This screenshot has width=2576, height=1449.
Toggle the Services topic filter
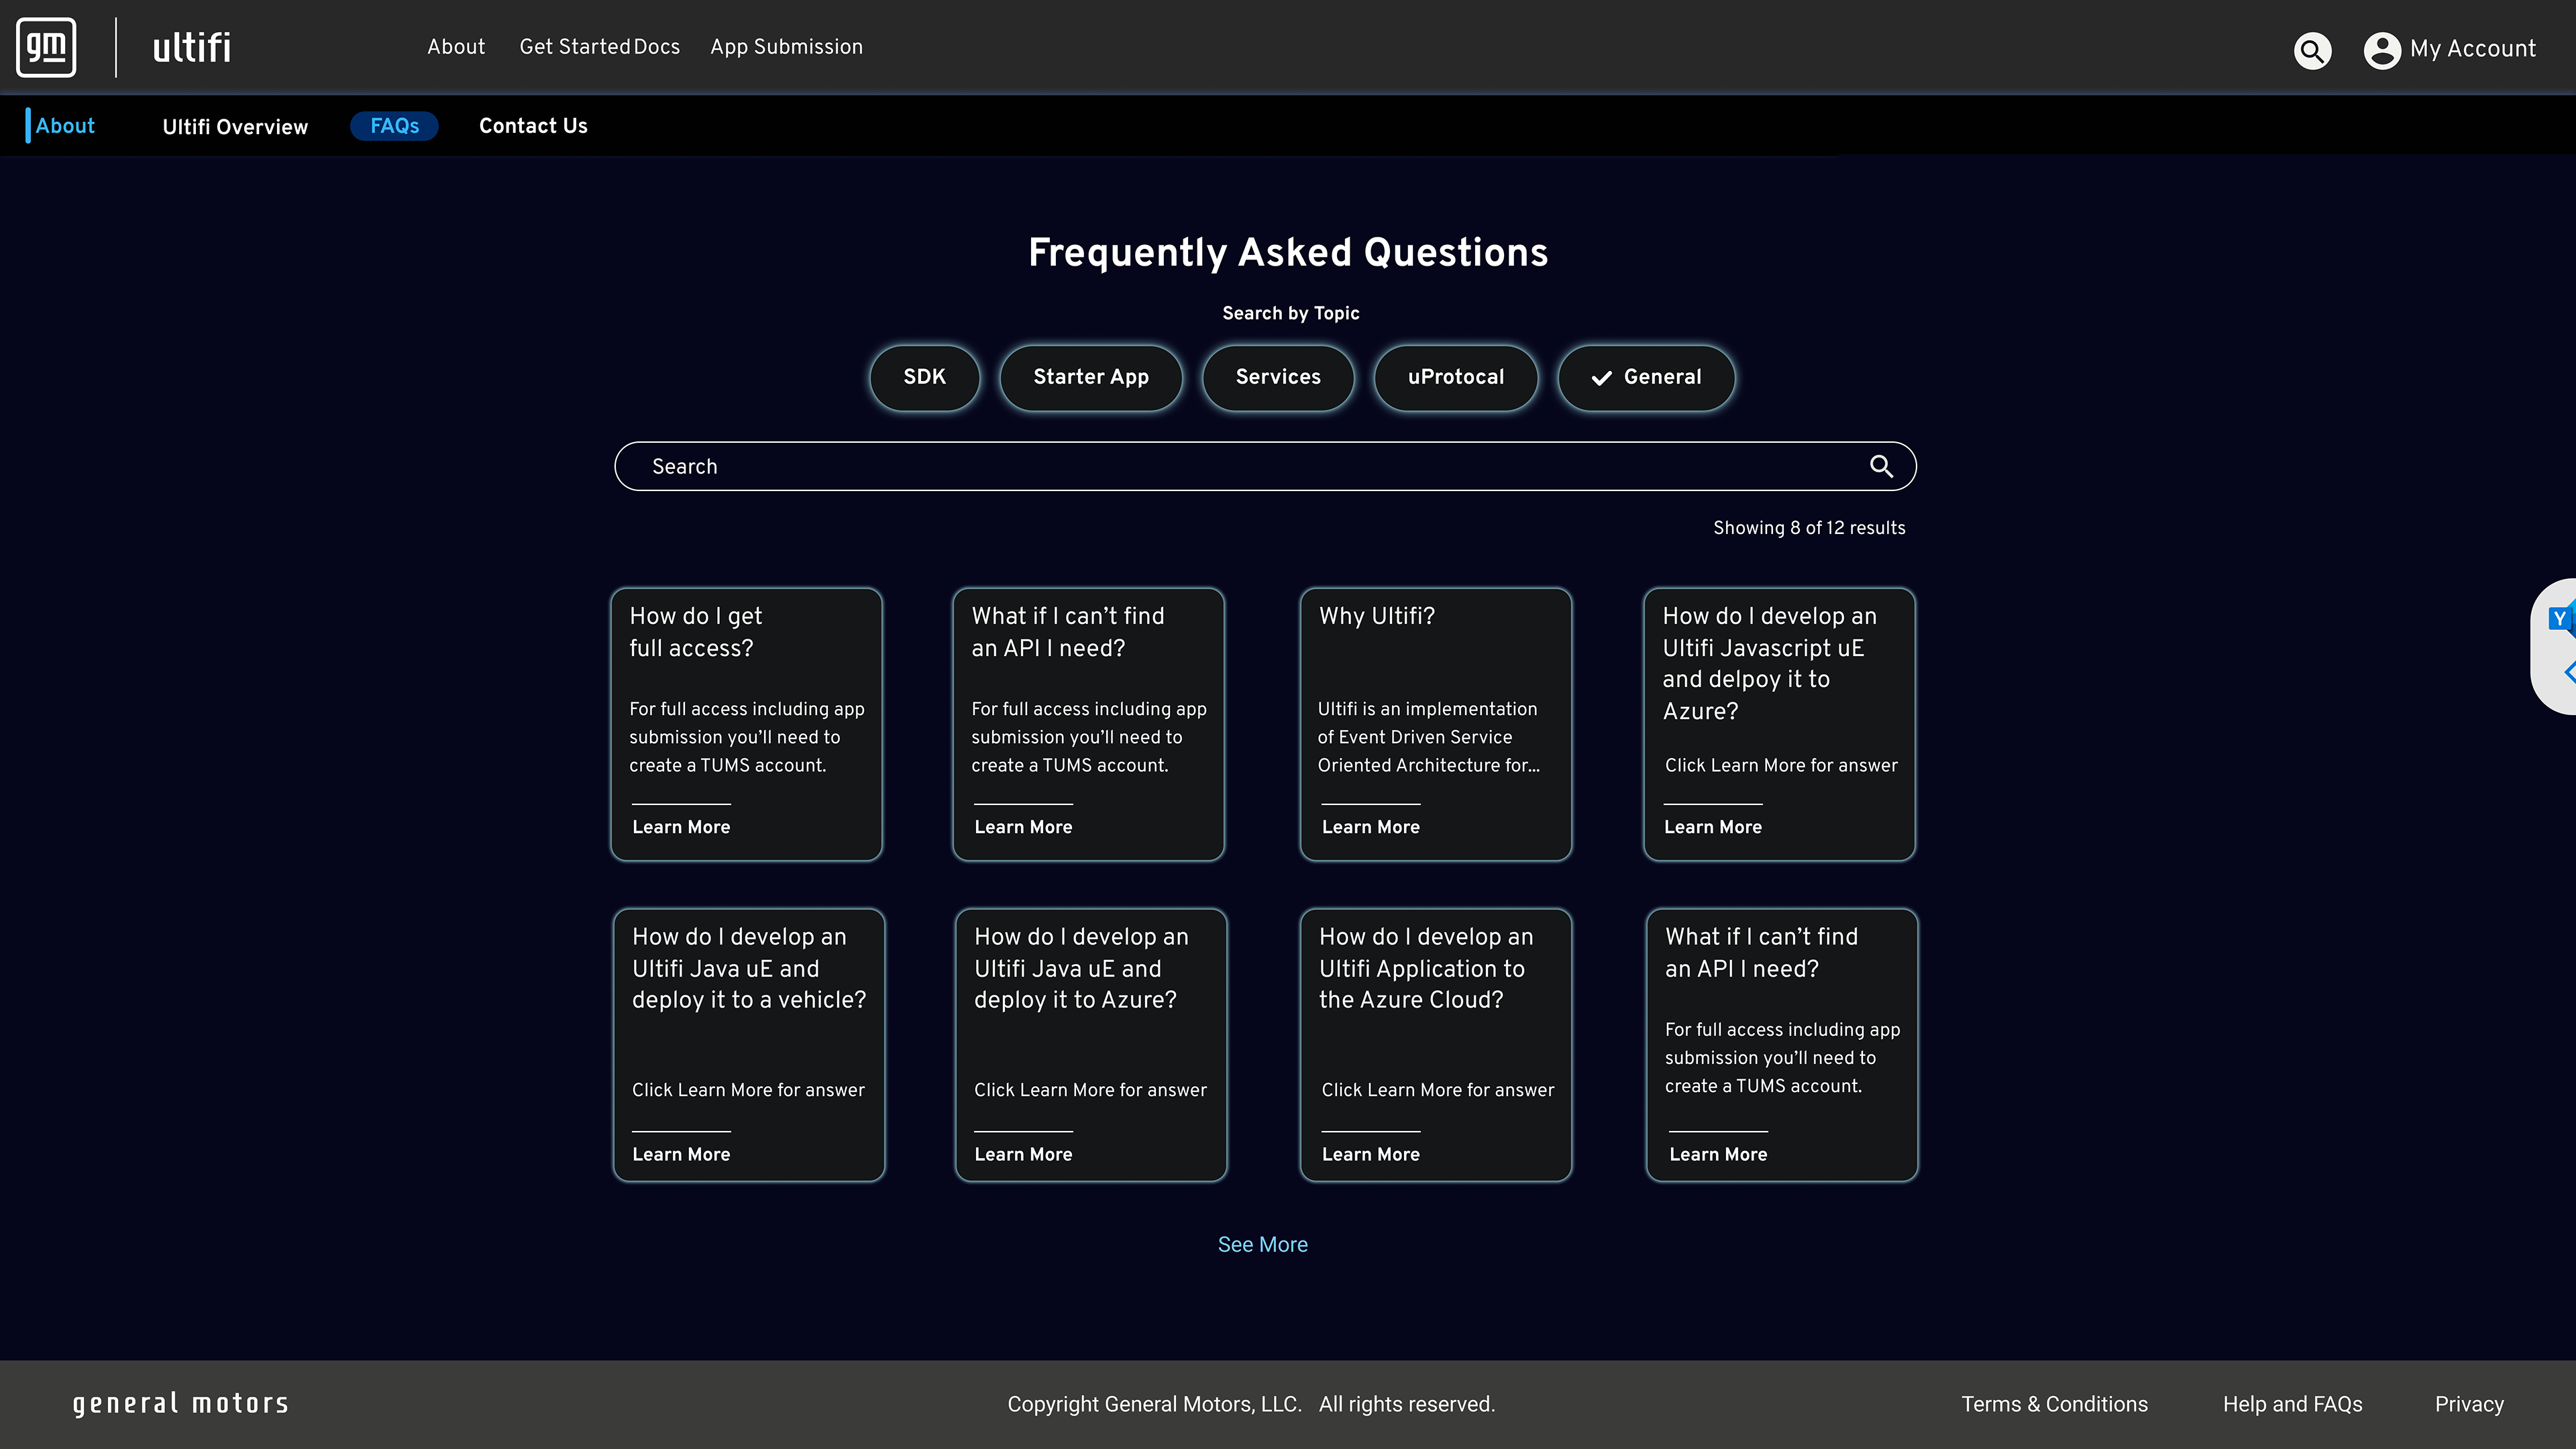[1278, 377]
